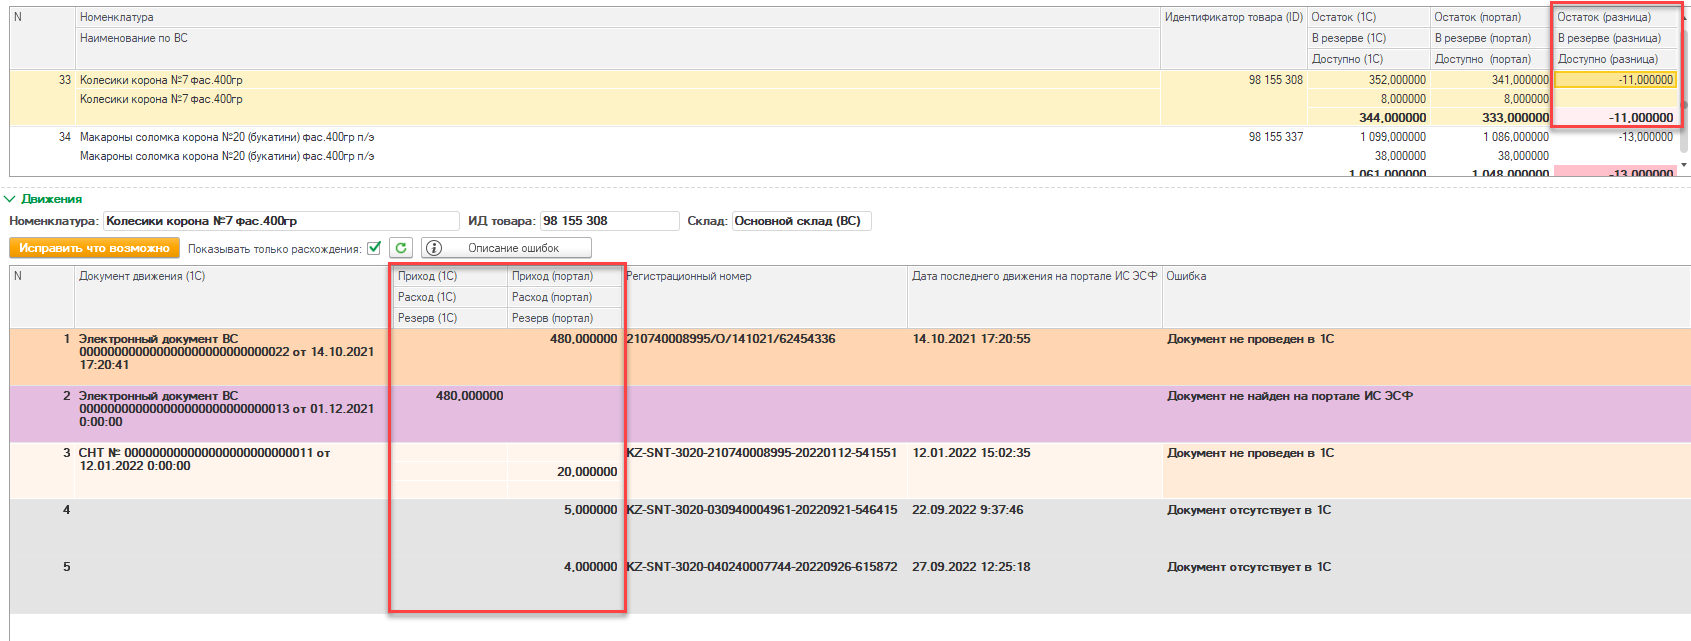Collapse the Движения section chevron
The image size is (1691, 641).
[x=10, y=199]
